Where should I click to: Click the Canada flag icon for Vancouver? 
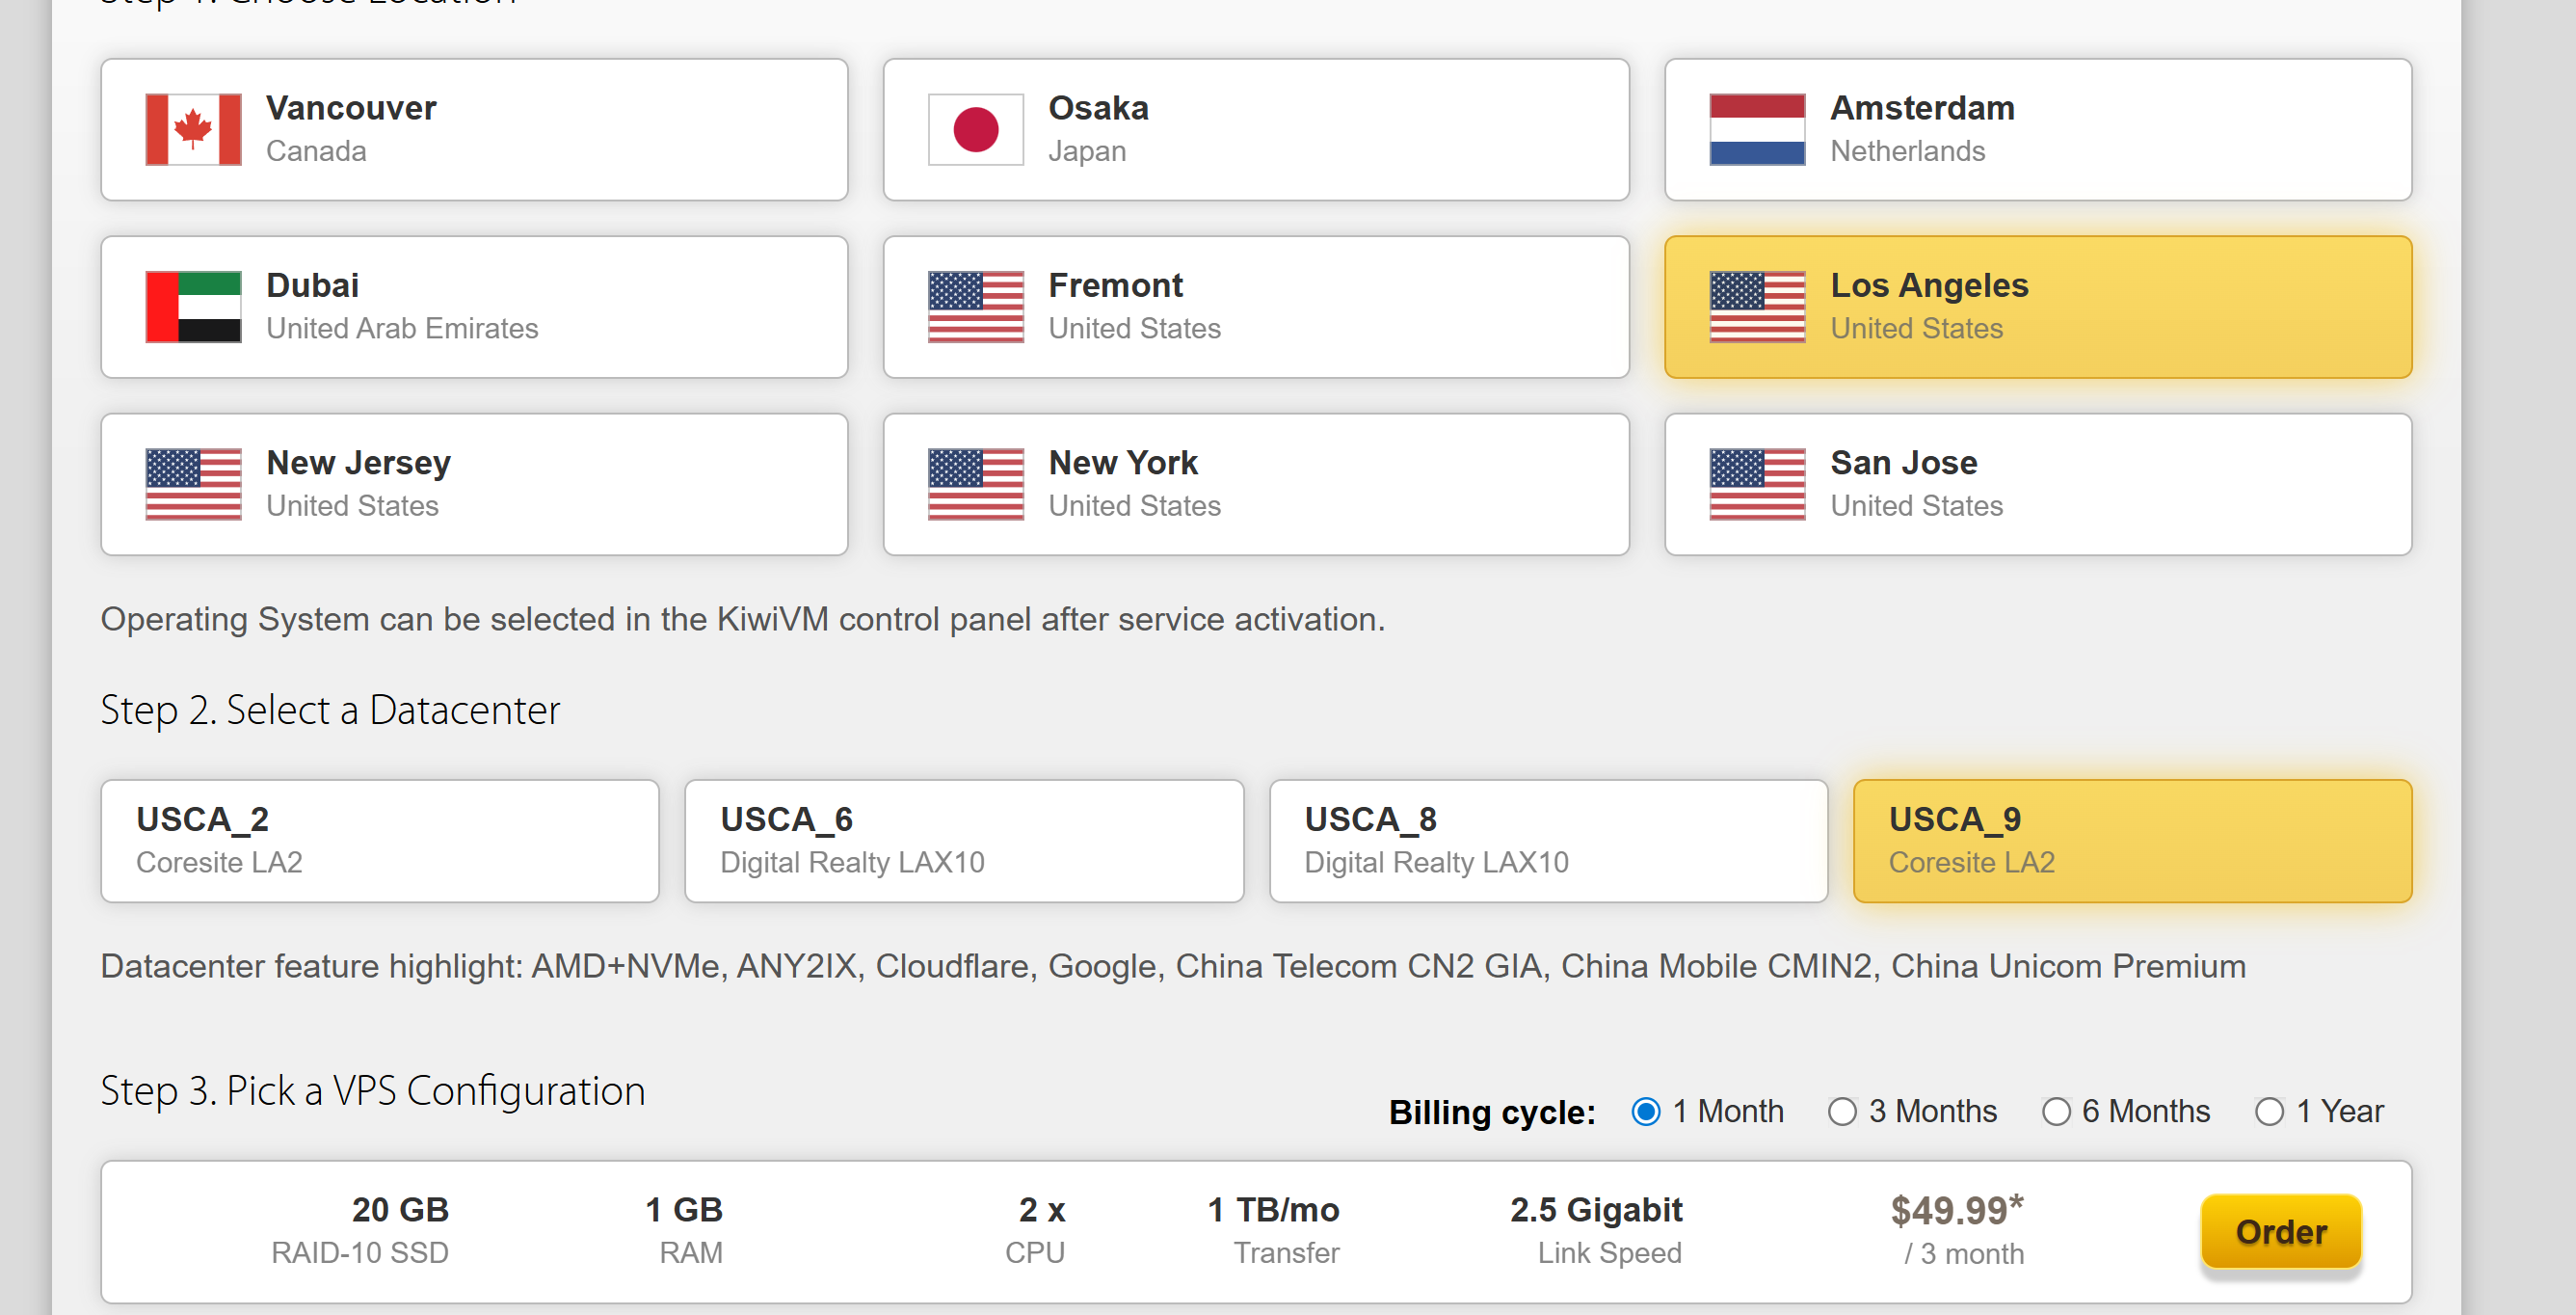[x=193, y=129]
